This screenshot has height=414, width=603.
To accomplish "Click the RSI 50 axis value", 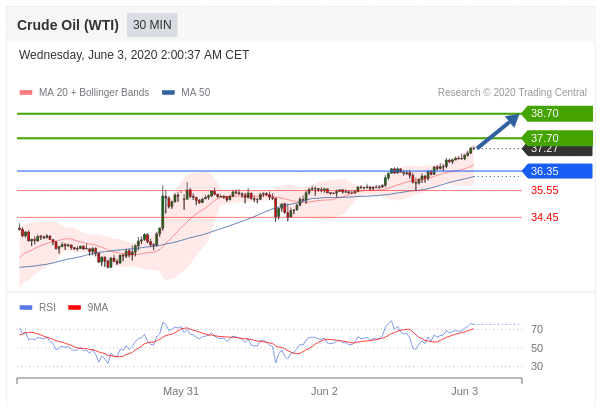I will pos(537,348).
